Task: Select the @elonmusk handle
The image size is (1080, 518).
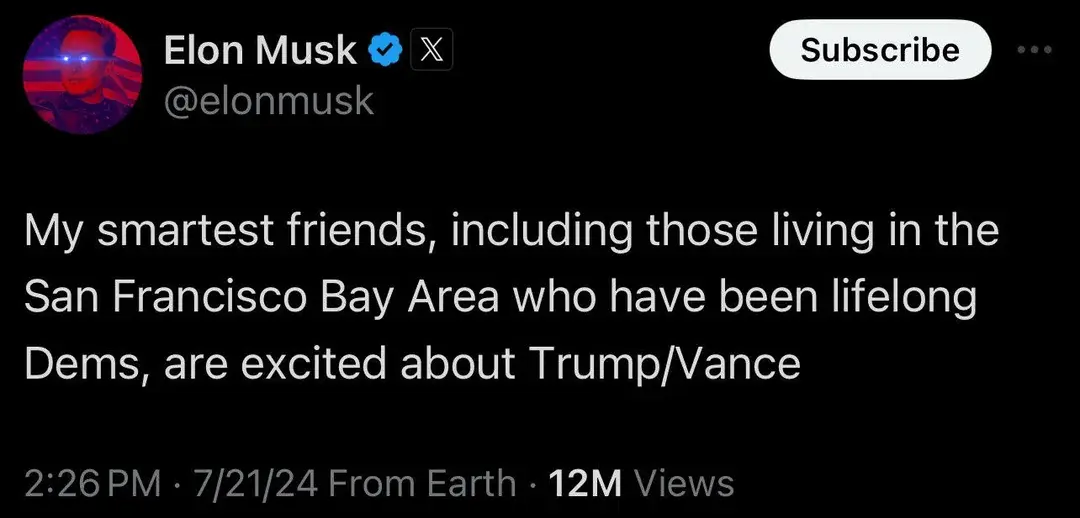Action: tap(269, 102)
